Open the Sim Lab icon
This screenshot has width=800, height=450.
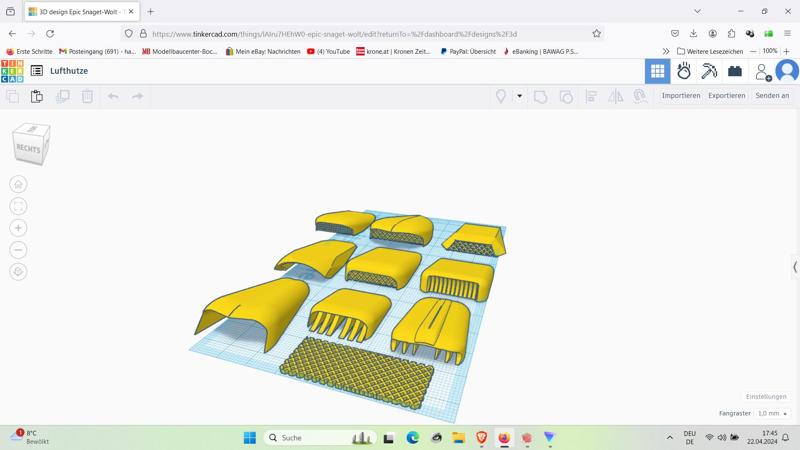pyautogui.click(x=684, y=71)
